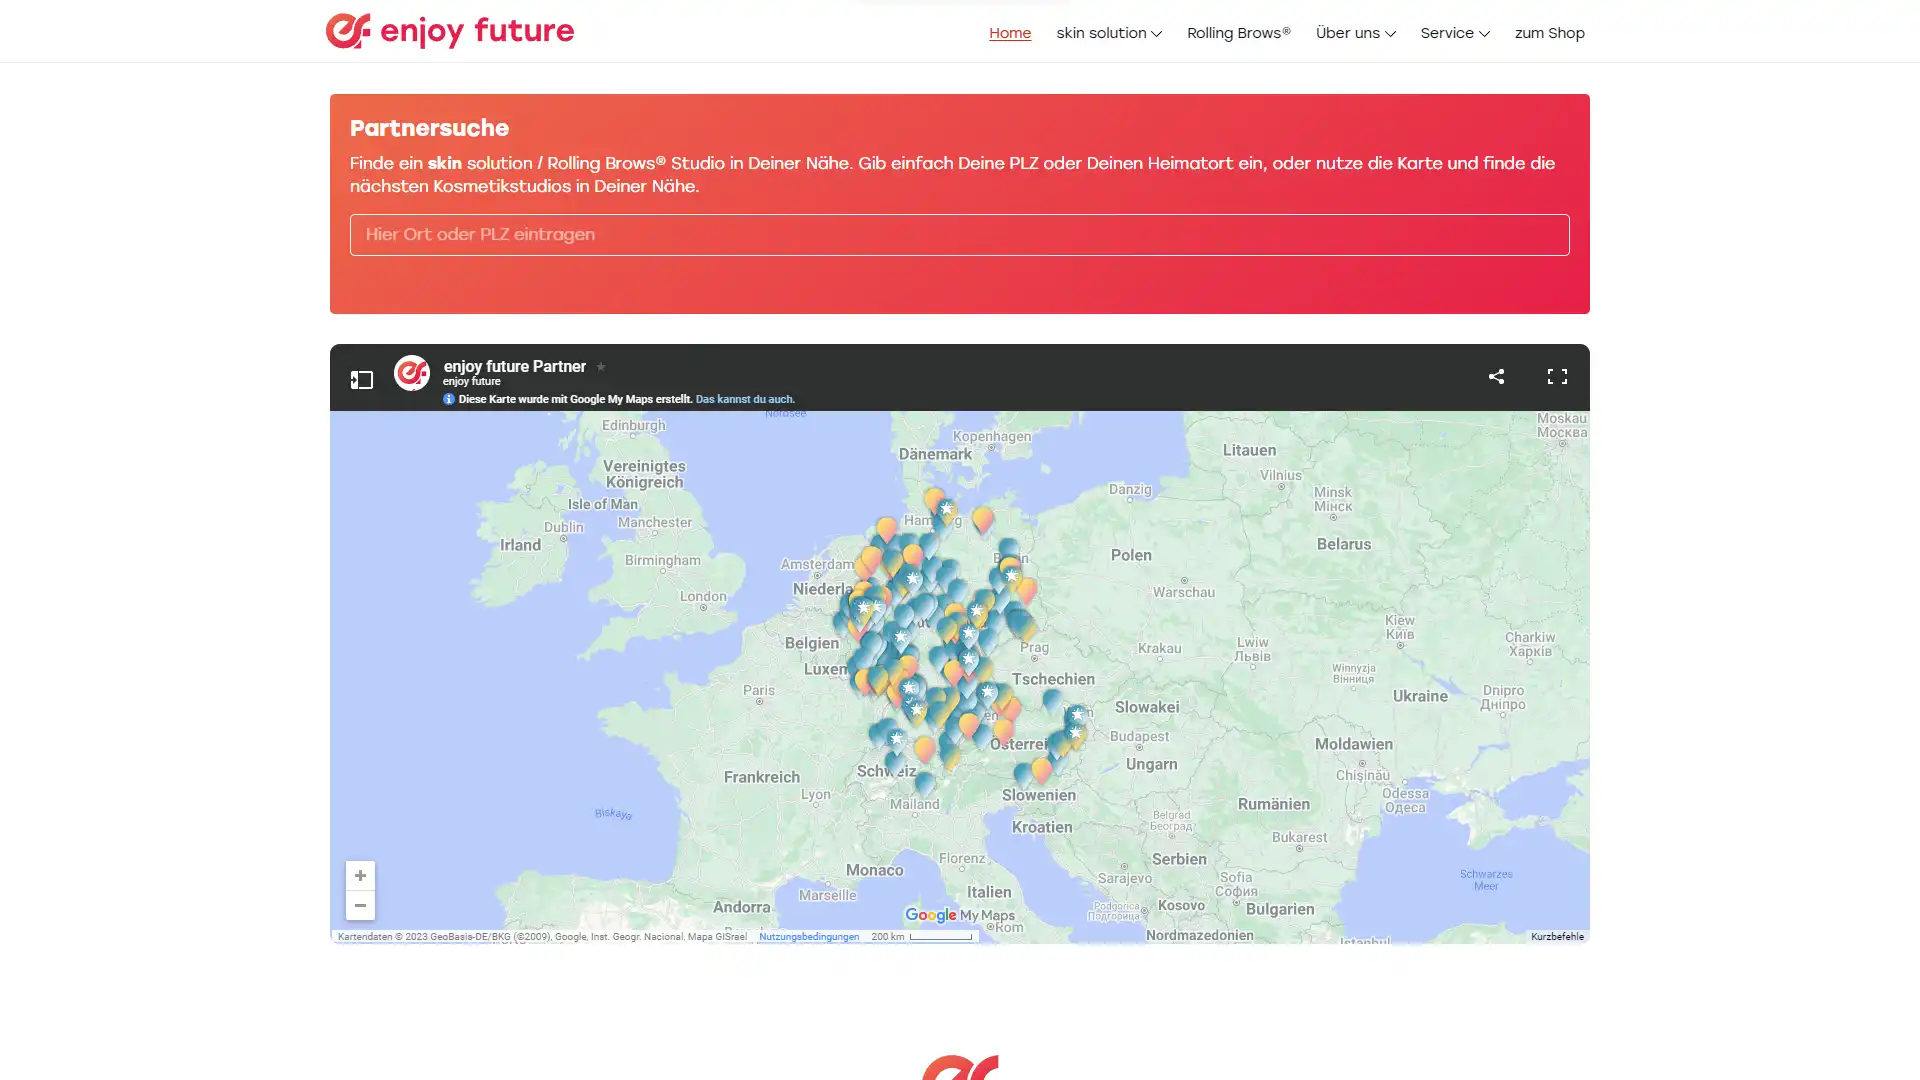Select the starred marker near Hamburg
1920x1080 pixels.
(x=946, y=511)
